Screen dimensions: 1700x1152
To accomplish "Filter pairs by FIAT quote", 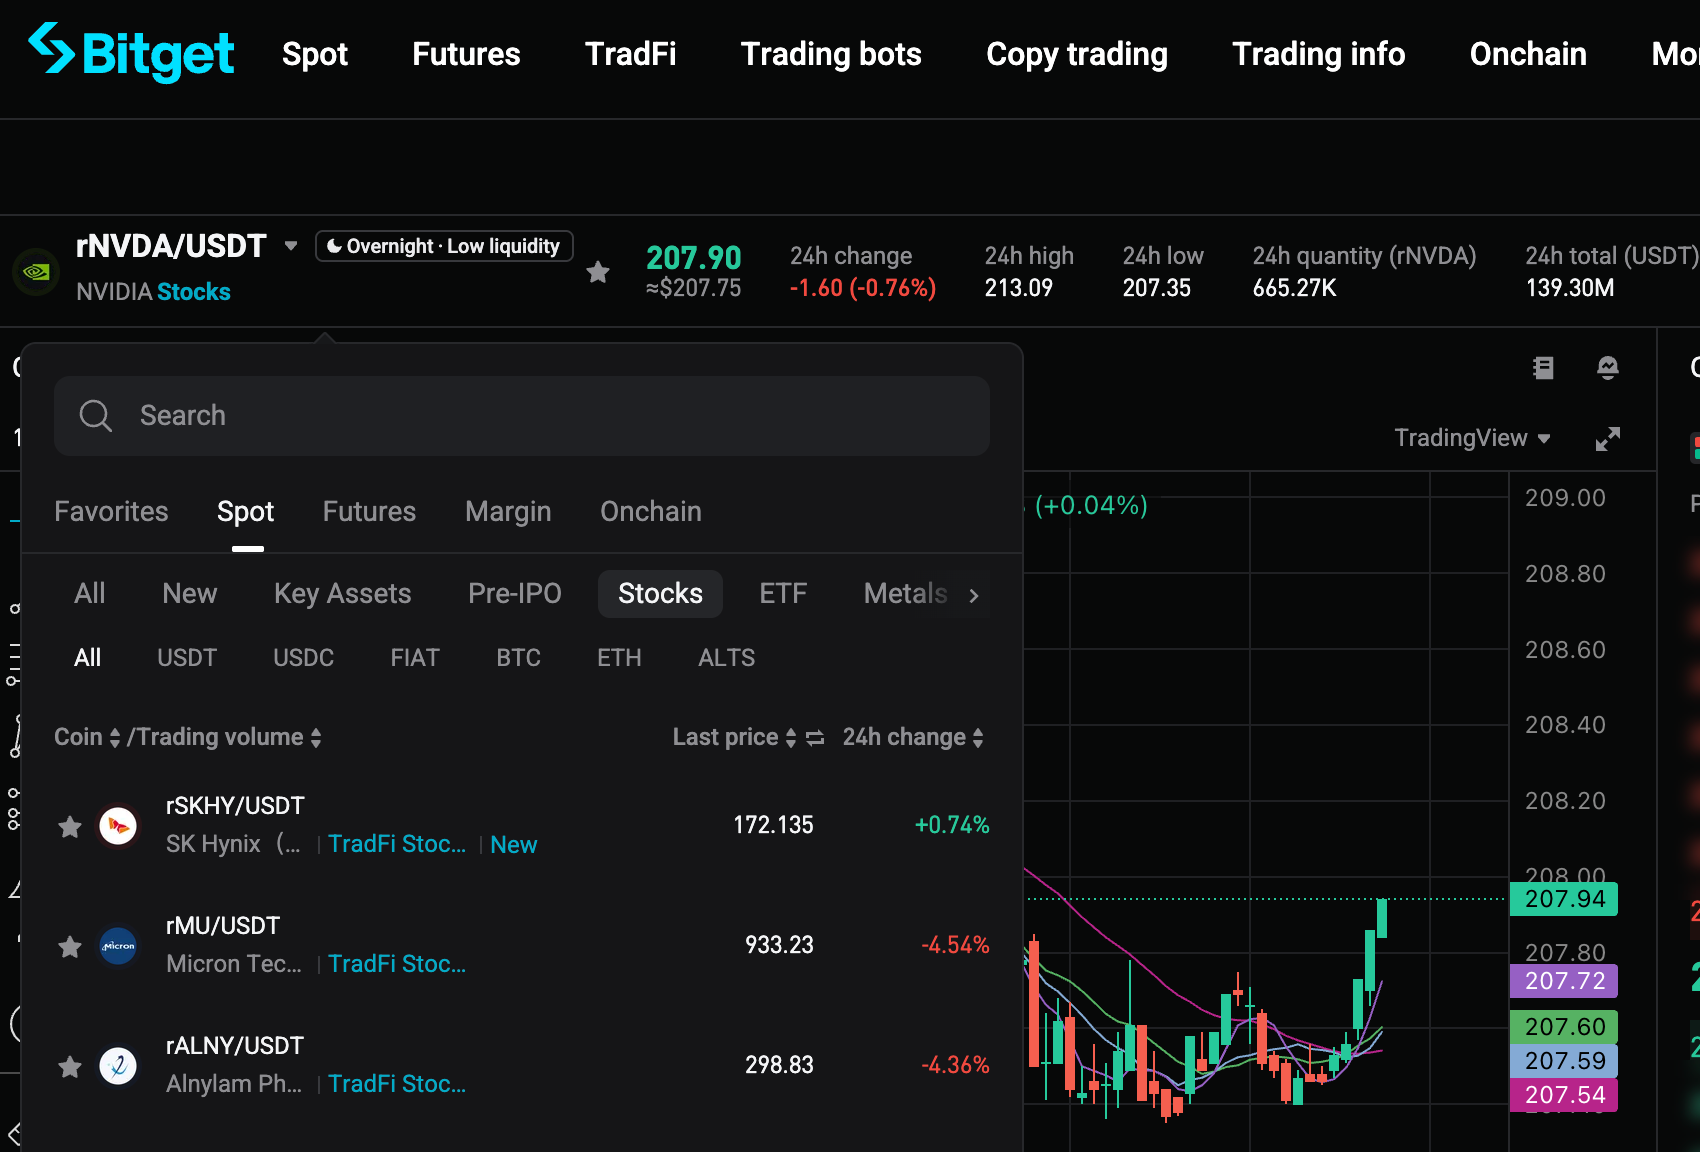I will pos(415,658).
